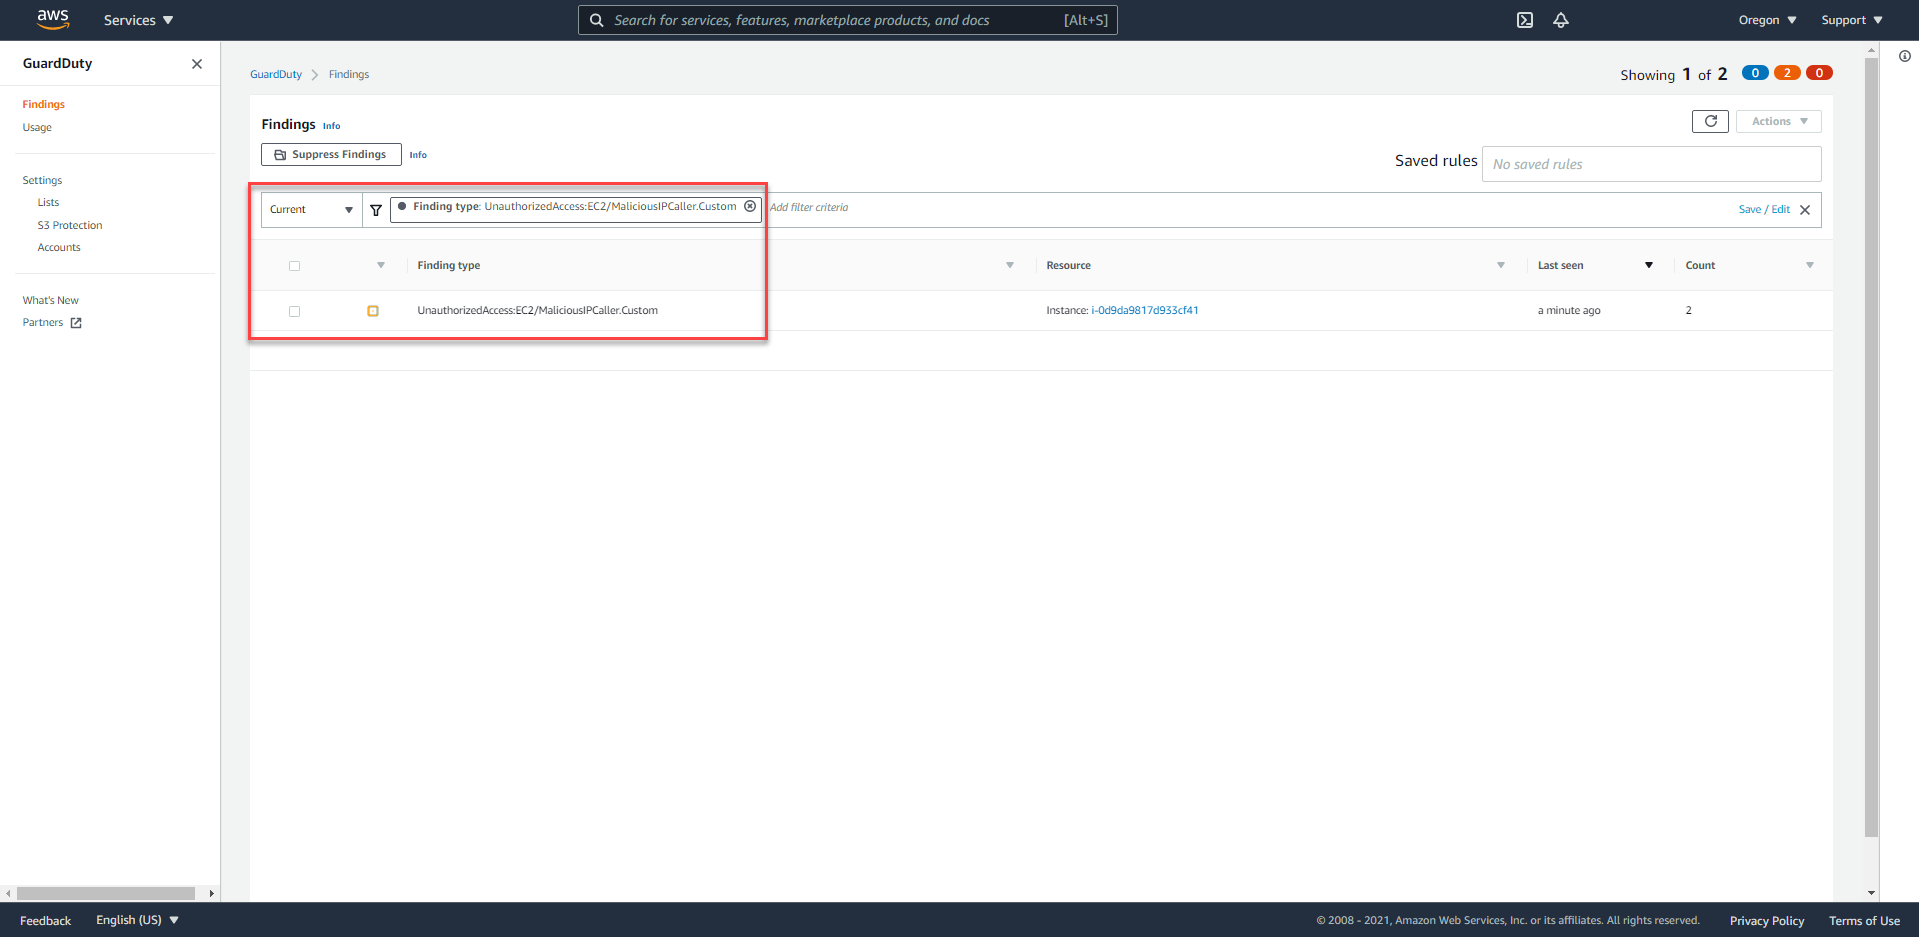This screenshot has width=1919, height=937.
Task: Open the UnauthorizedAccess:EC2/MaliciousIPCaller.Custom finding
Action: click(x=537, y=310)
